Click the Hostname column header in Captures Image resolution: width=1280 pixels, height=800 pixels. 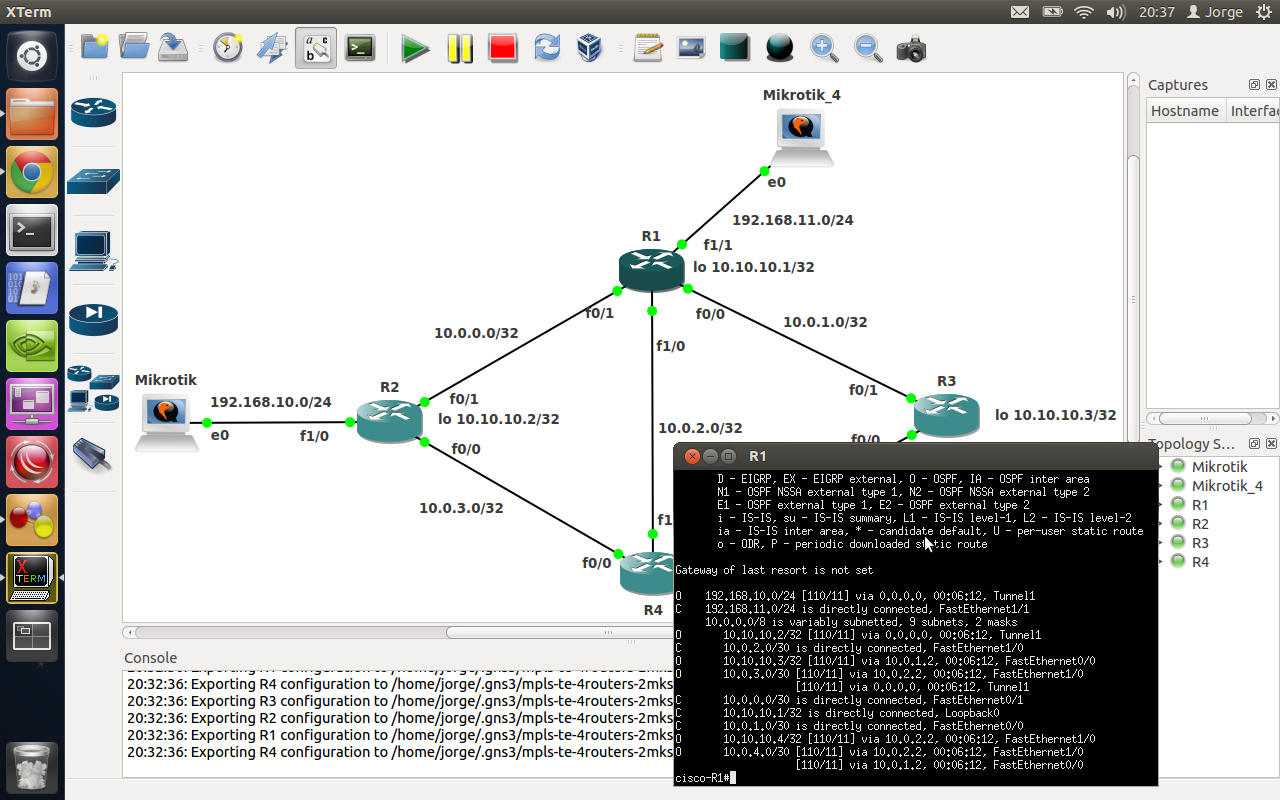1185,111
